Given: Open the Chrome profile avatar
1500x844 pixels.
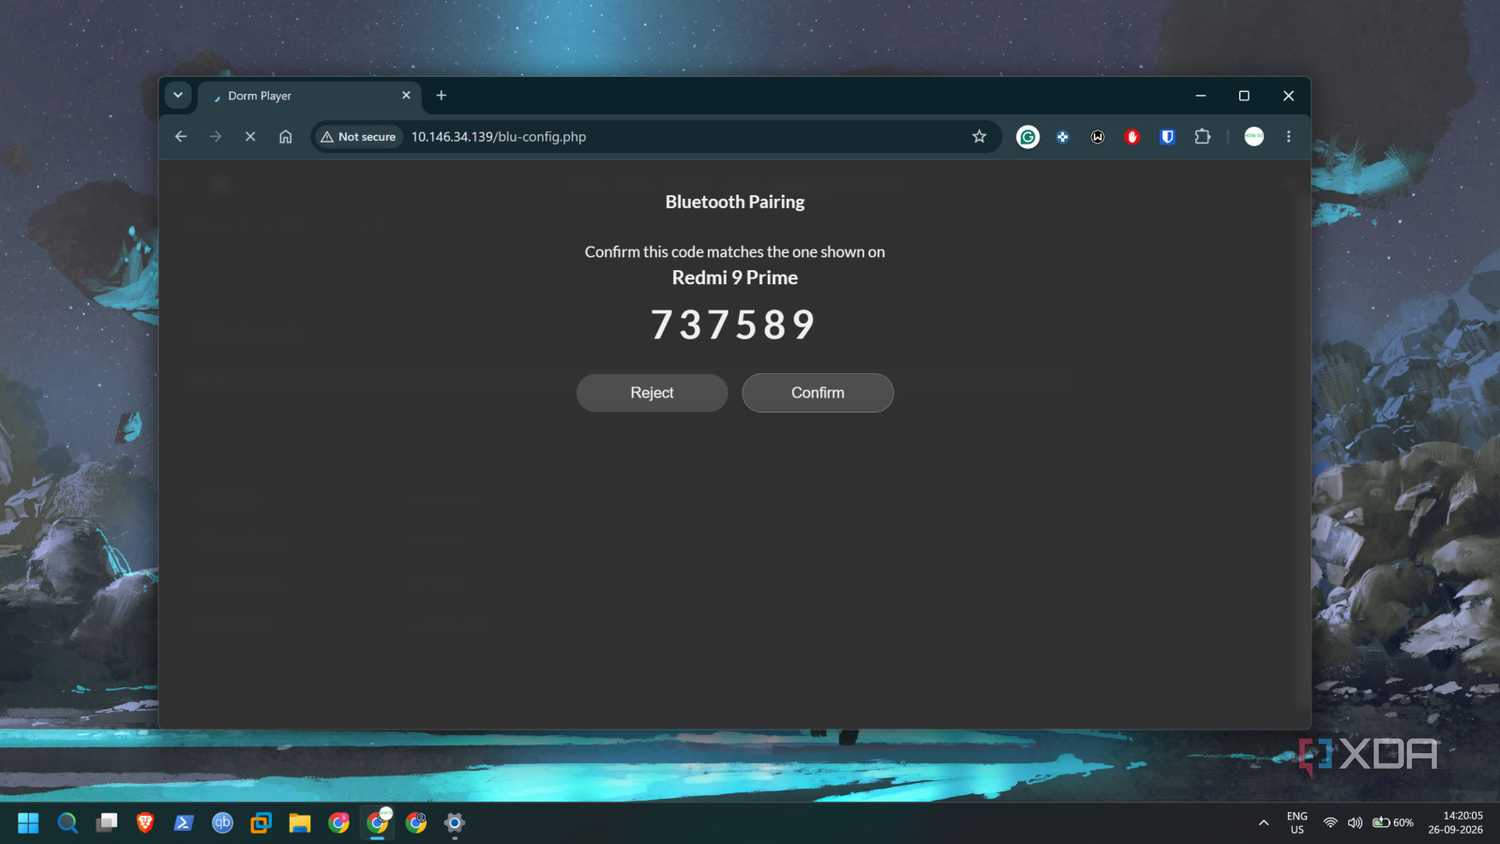Looking at the screenshot, I should 1254,137.
